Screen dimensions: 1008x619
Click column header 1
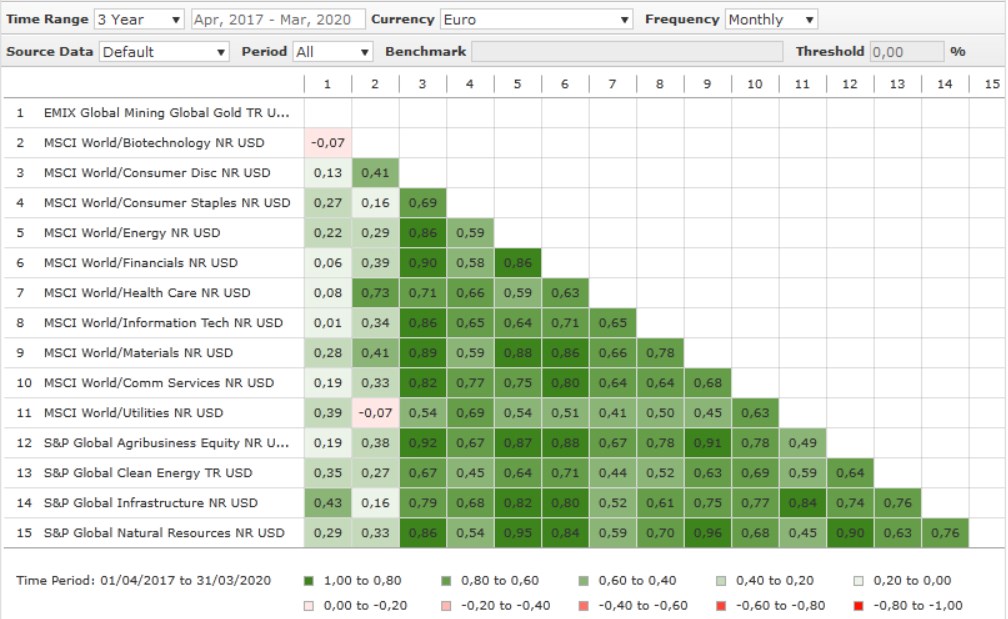coord(327,84)
